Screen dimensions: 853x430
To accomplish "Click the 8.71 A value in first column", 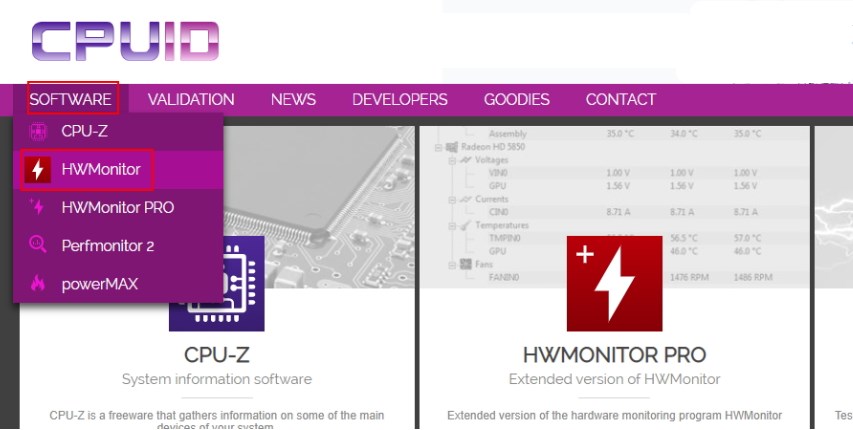I will pos(619,212).
